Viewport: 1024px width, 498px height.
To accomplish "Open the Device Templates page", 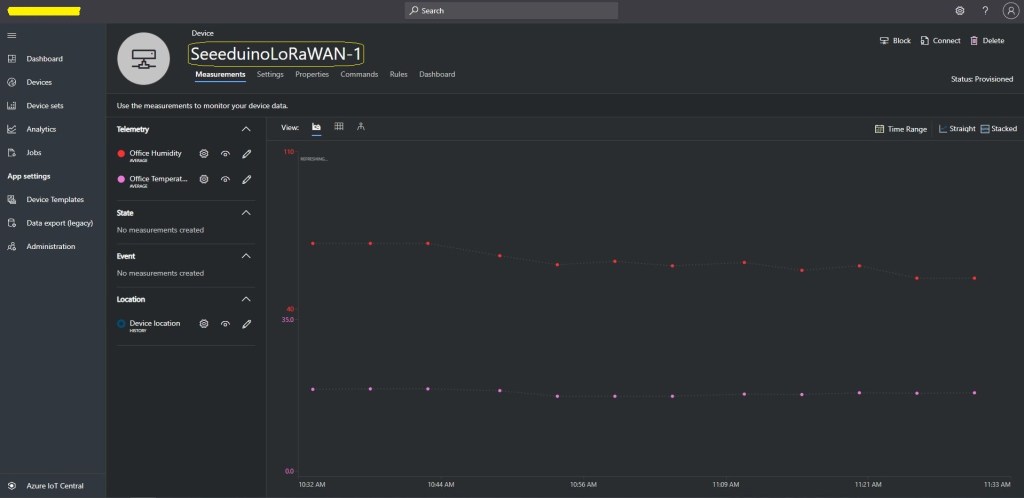I will [x=54, y=199].
